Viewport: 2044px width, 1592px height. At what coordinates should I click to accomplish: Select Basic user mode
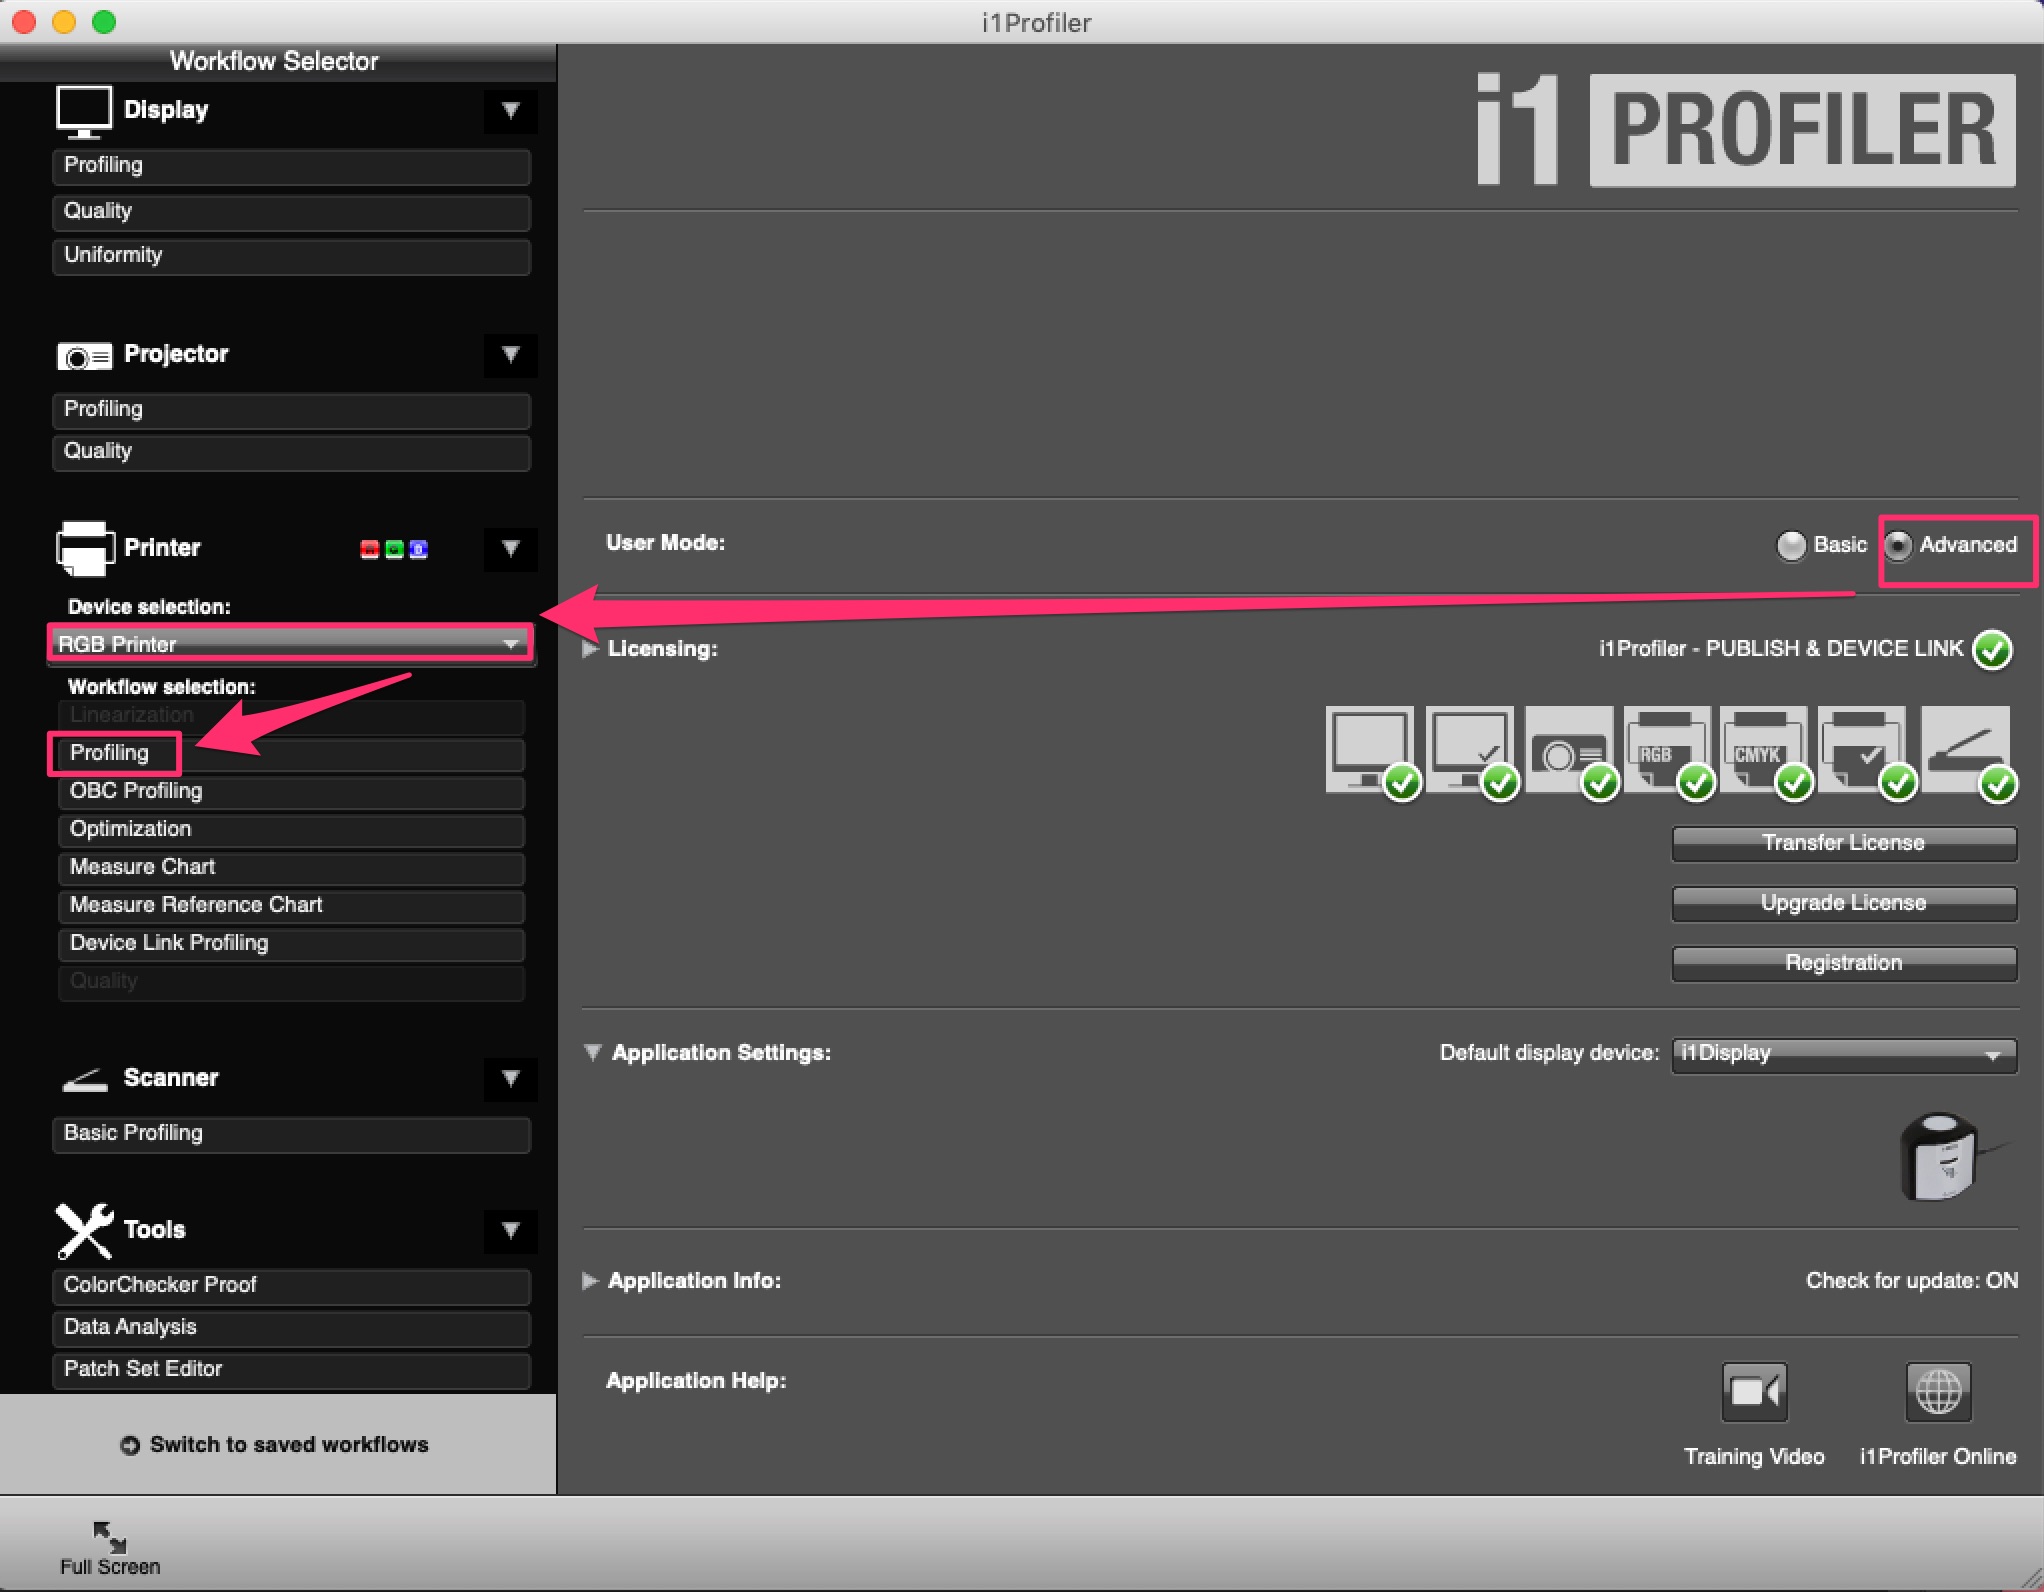1791,545
